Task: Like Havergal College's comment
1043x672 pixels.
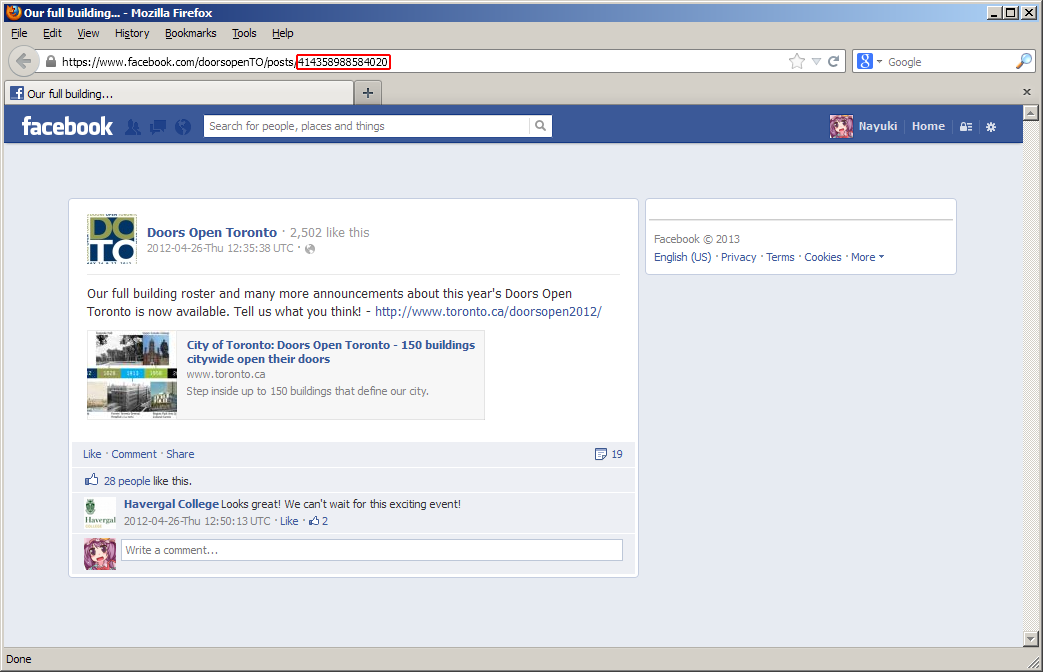Action: click(289, 521)
